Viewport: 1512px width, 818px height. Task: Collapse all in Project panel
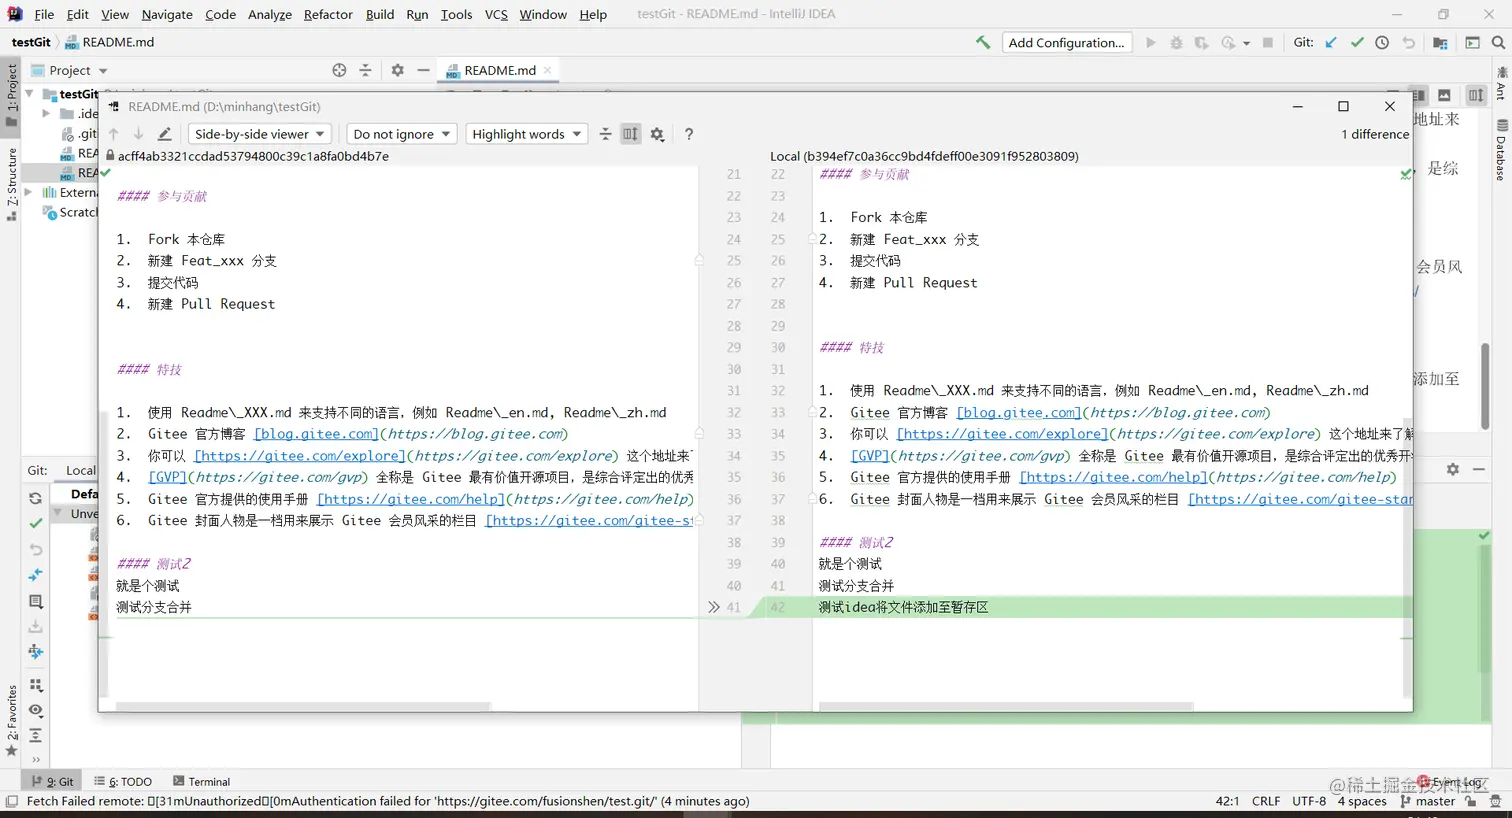(365, 70)
